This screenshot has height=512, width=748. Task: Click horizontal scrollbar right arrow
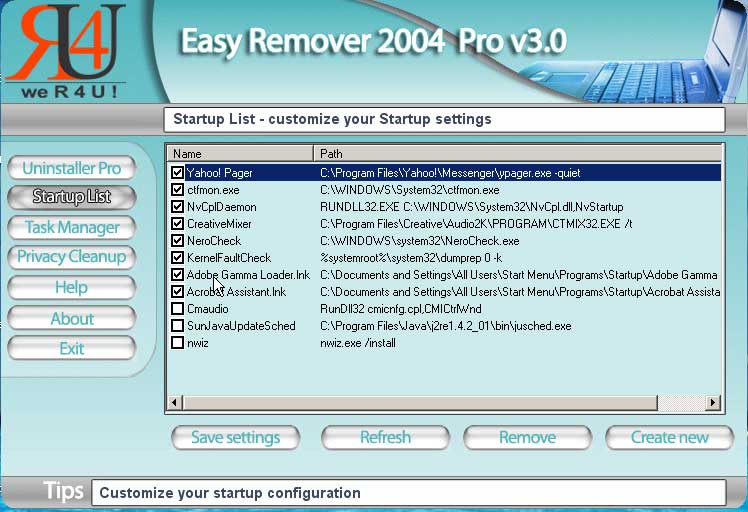click(713, 402)
